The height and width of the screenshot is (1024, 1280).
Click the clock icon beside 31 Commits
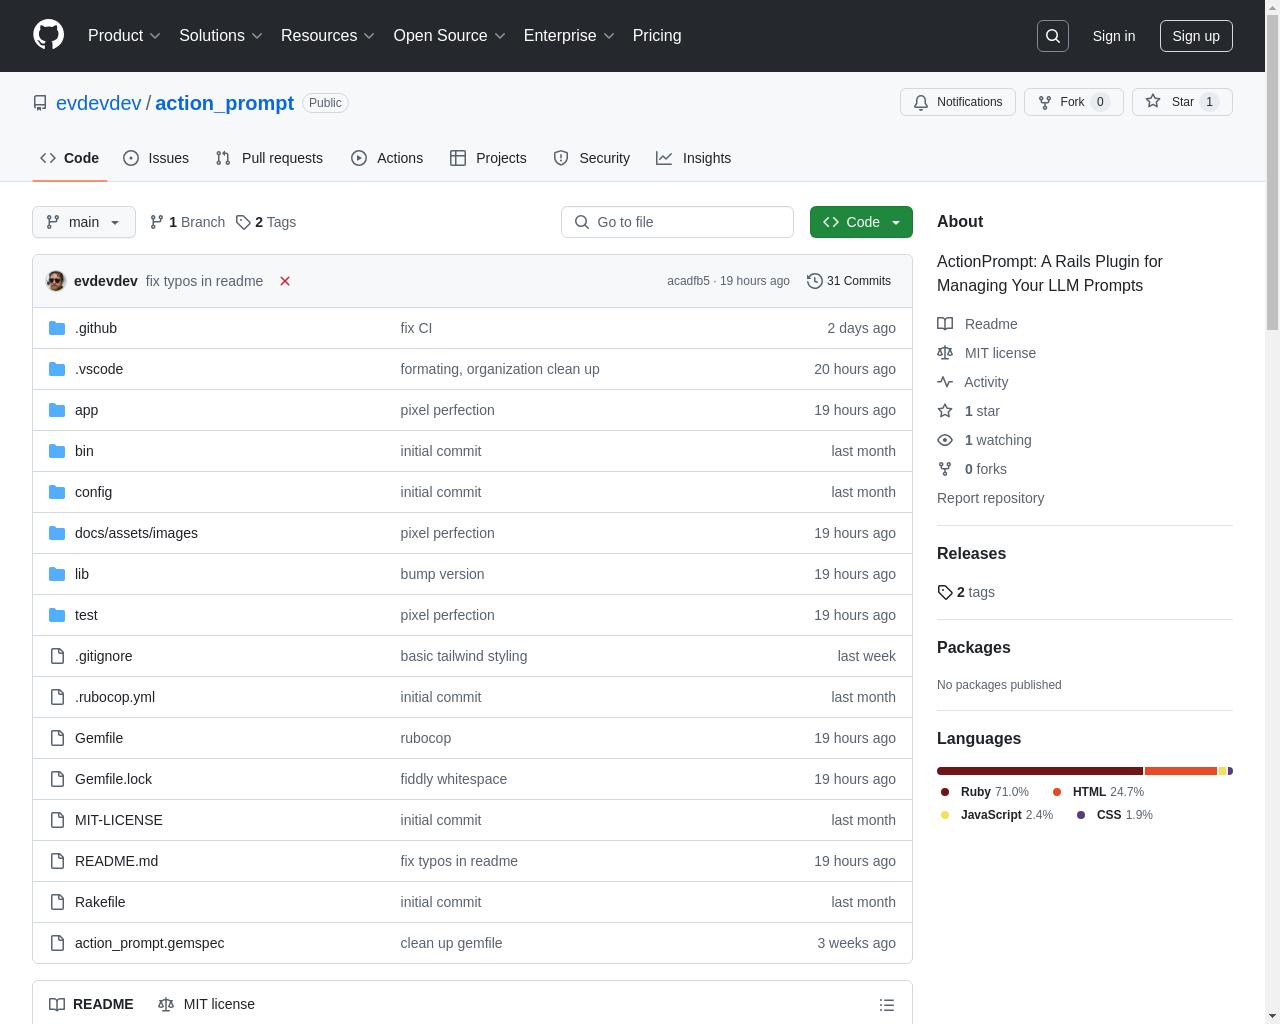[x=815, y=281]
